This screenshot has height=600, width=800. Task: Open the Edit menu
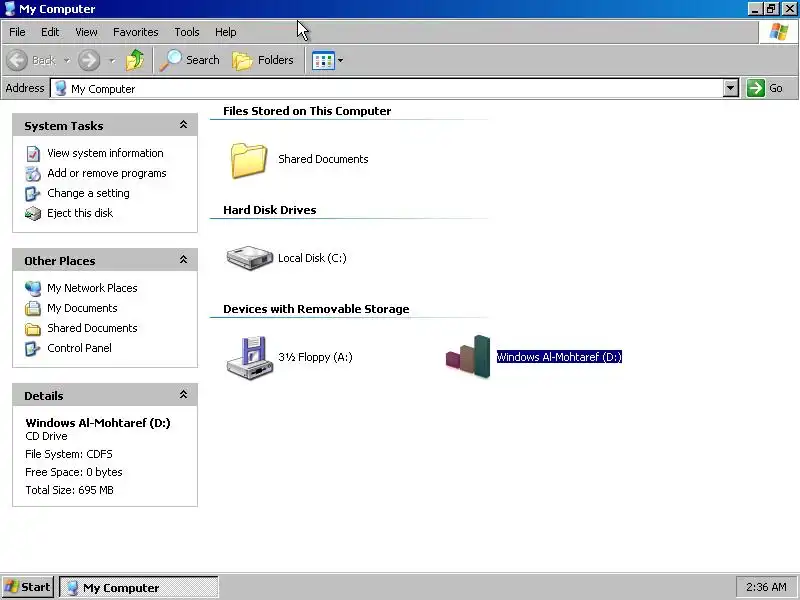[50, 32]
